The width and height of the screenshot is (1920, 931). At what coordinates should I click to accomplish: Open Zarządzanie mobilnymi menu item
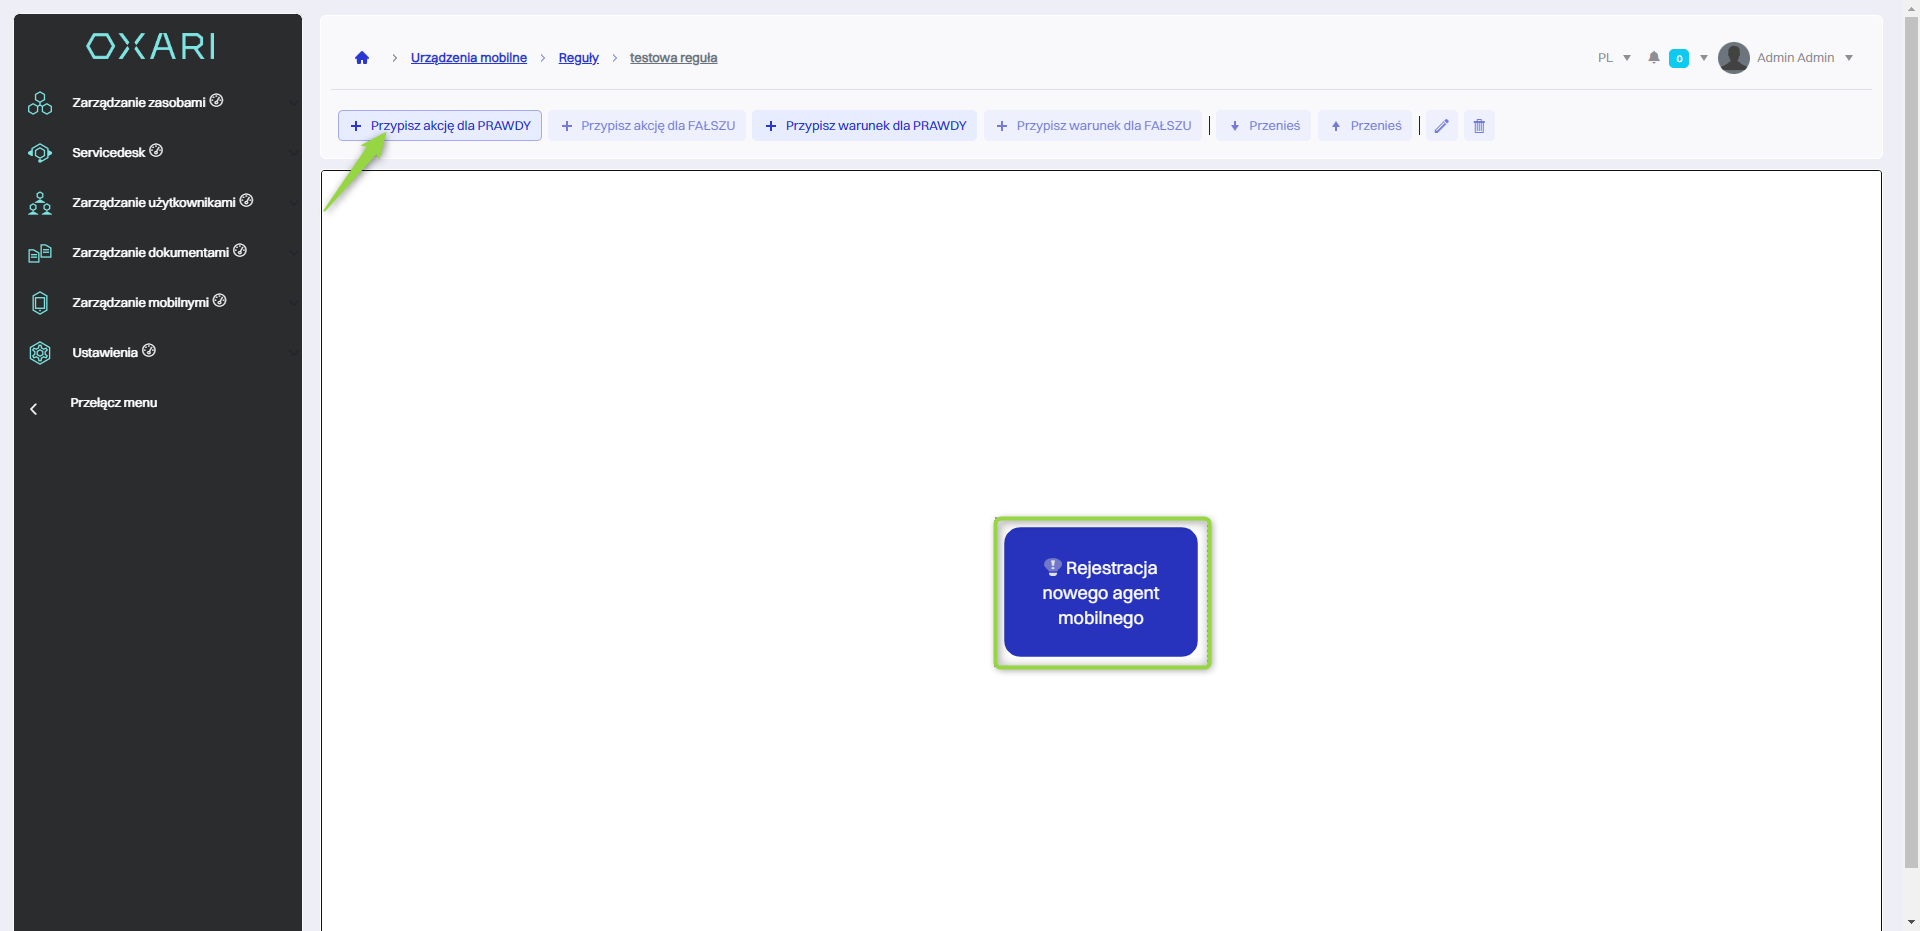click(140, 303)
